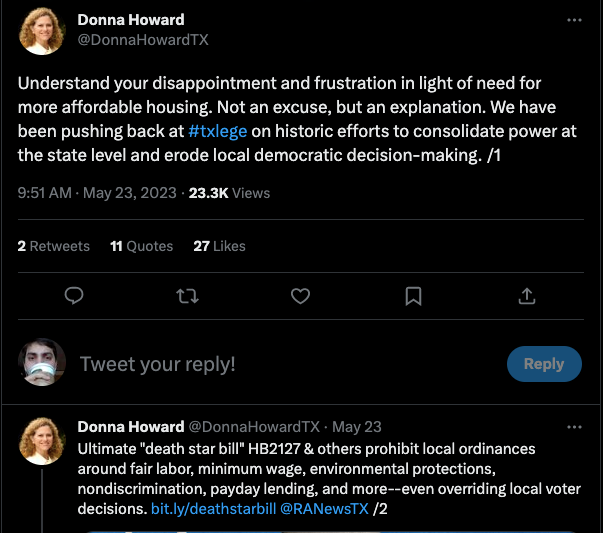Open the @RANewsTX mention
This screenshot has height=533, width=603.
[x=324, y=509]
